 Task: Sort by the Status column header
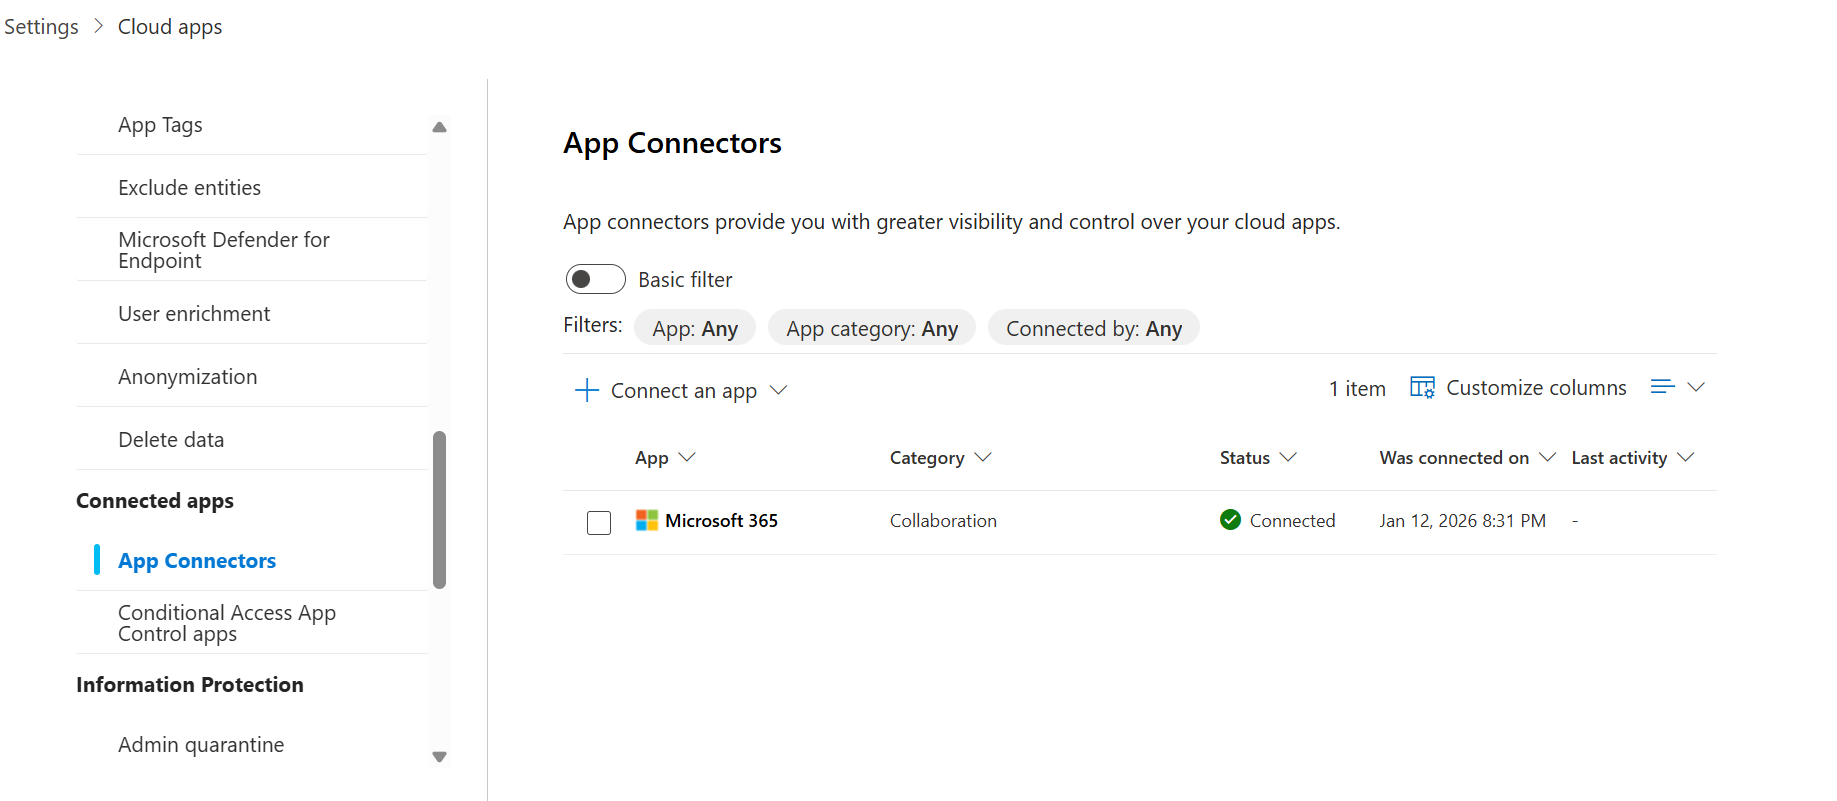(1258, 457)
